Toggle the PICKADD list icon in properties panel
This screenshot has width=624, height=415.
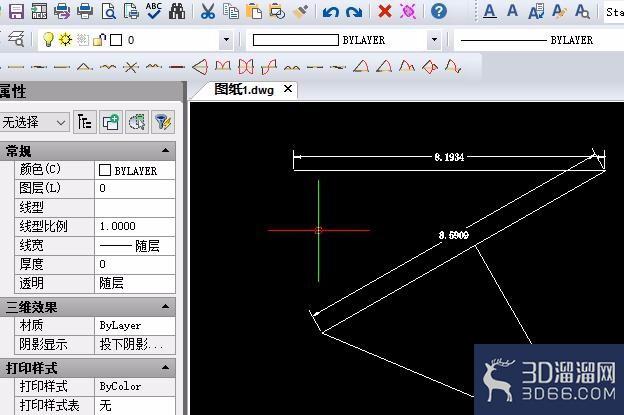[x=84, y=122]
